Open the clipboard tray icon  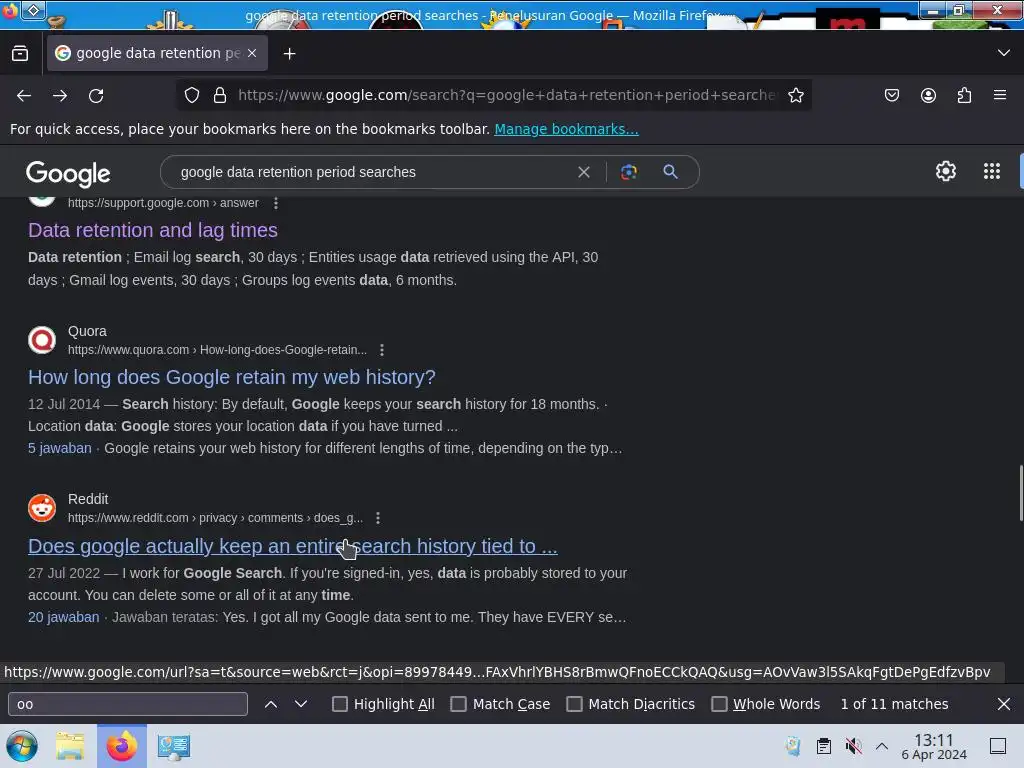tap(824, 746)
